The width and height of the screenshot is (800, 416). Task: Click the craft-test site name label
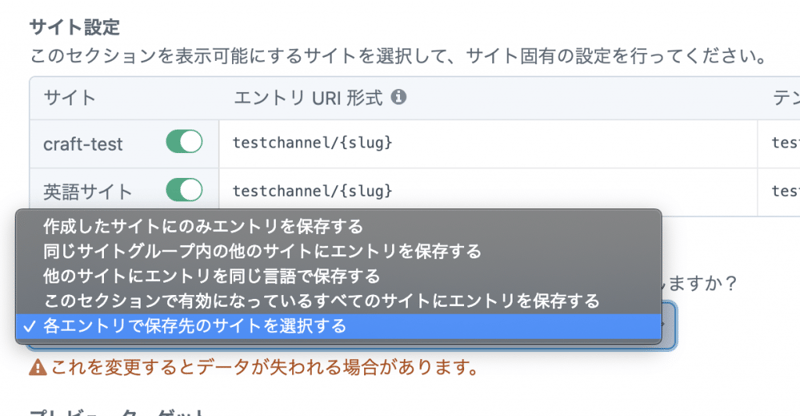(x=83, y=144)
